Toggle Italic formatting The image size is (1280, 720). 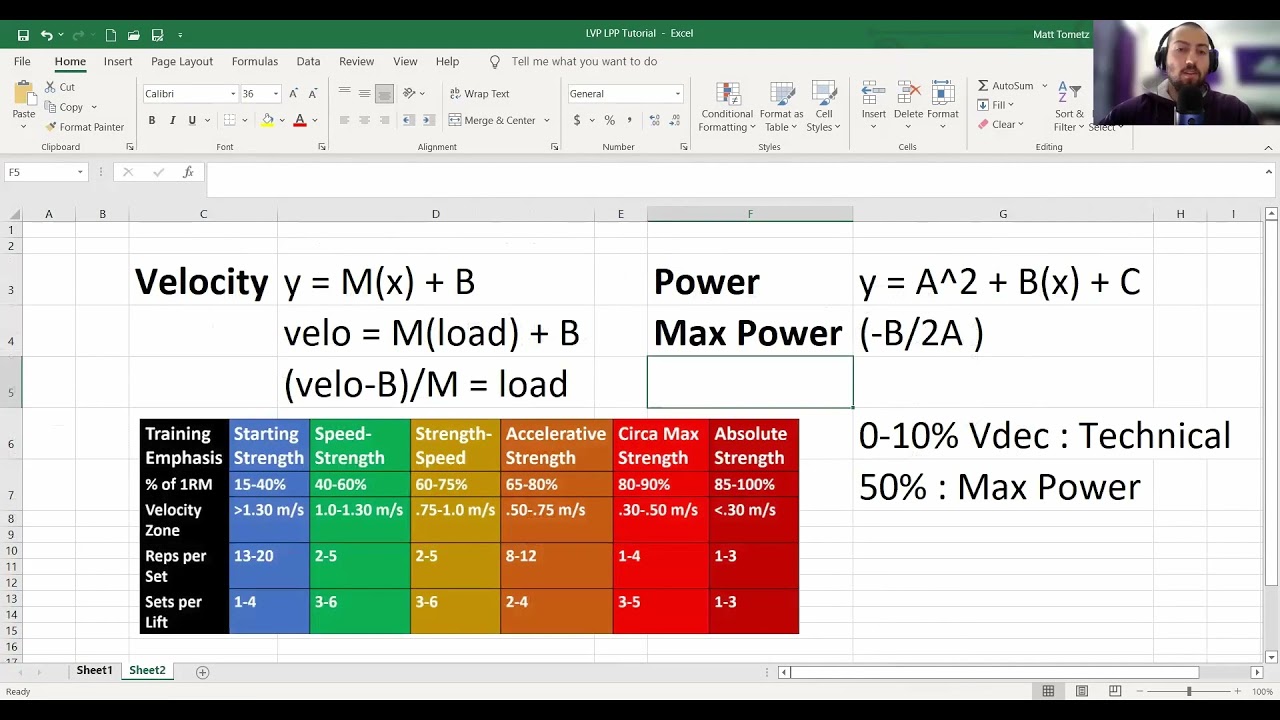point(172,120)
